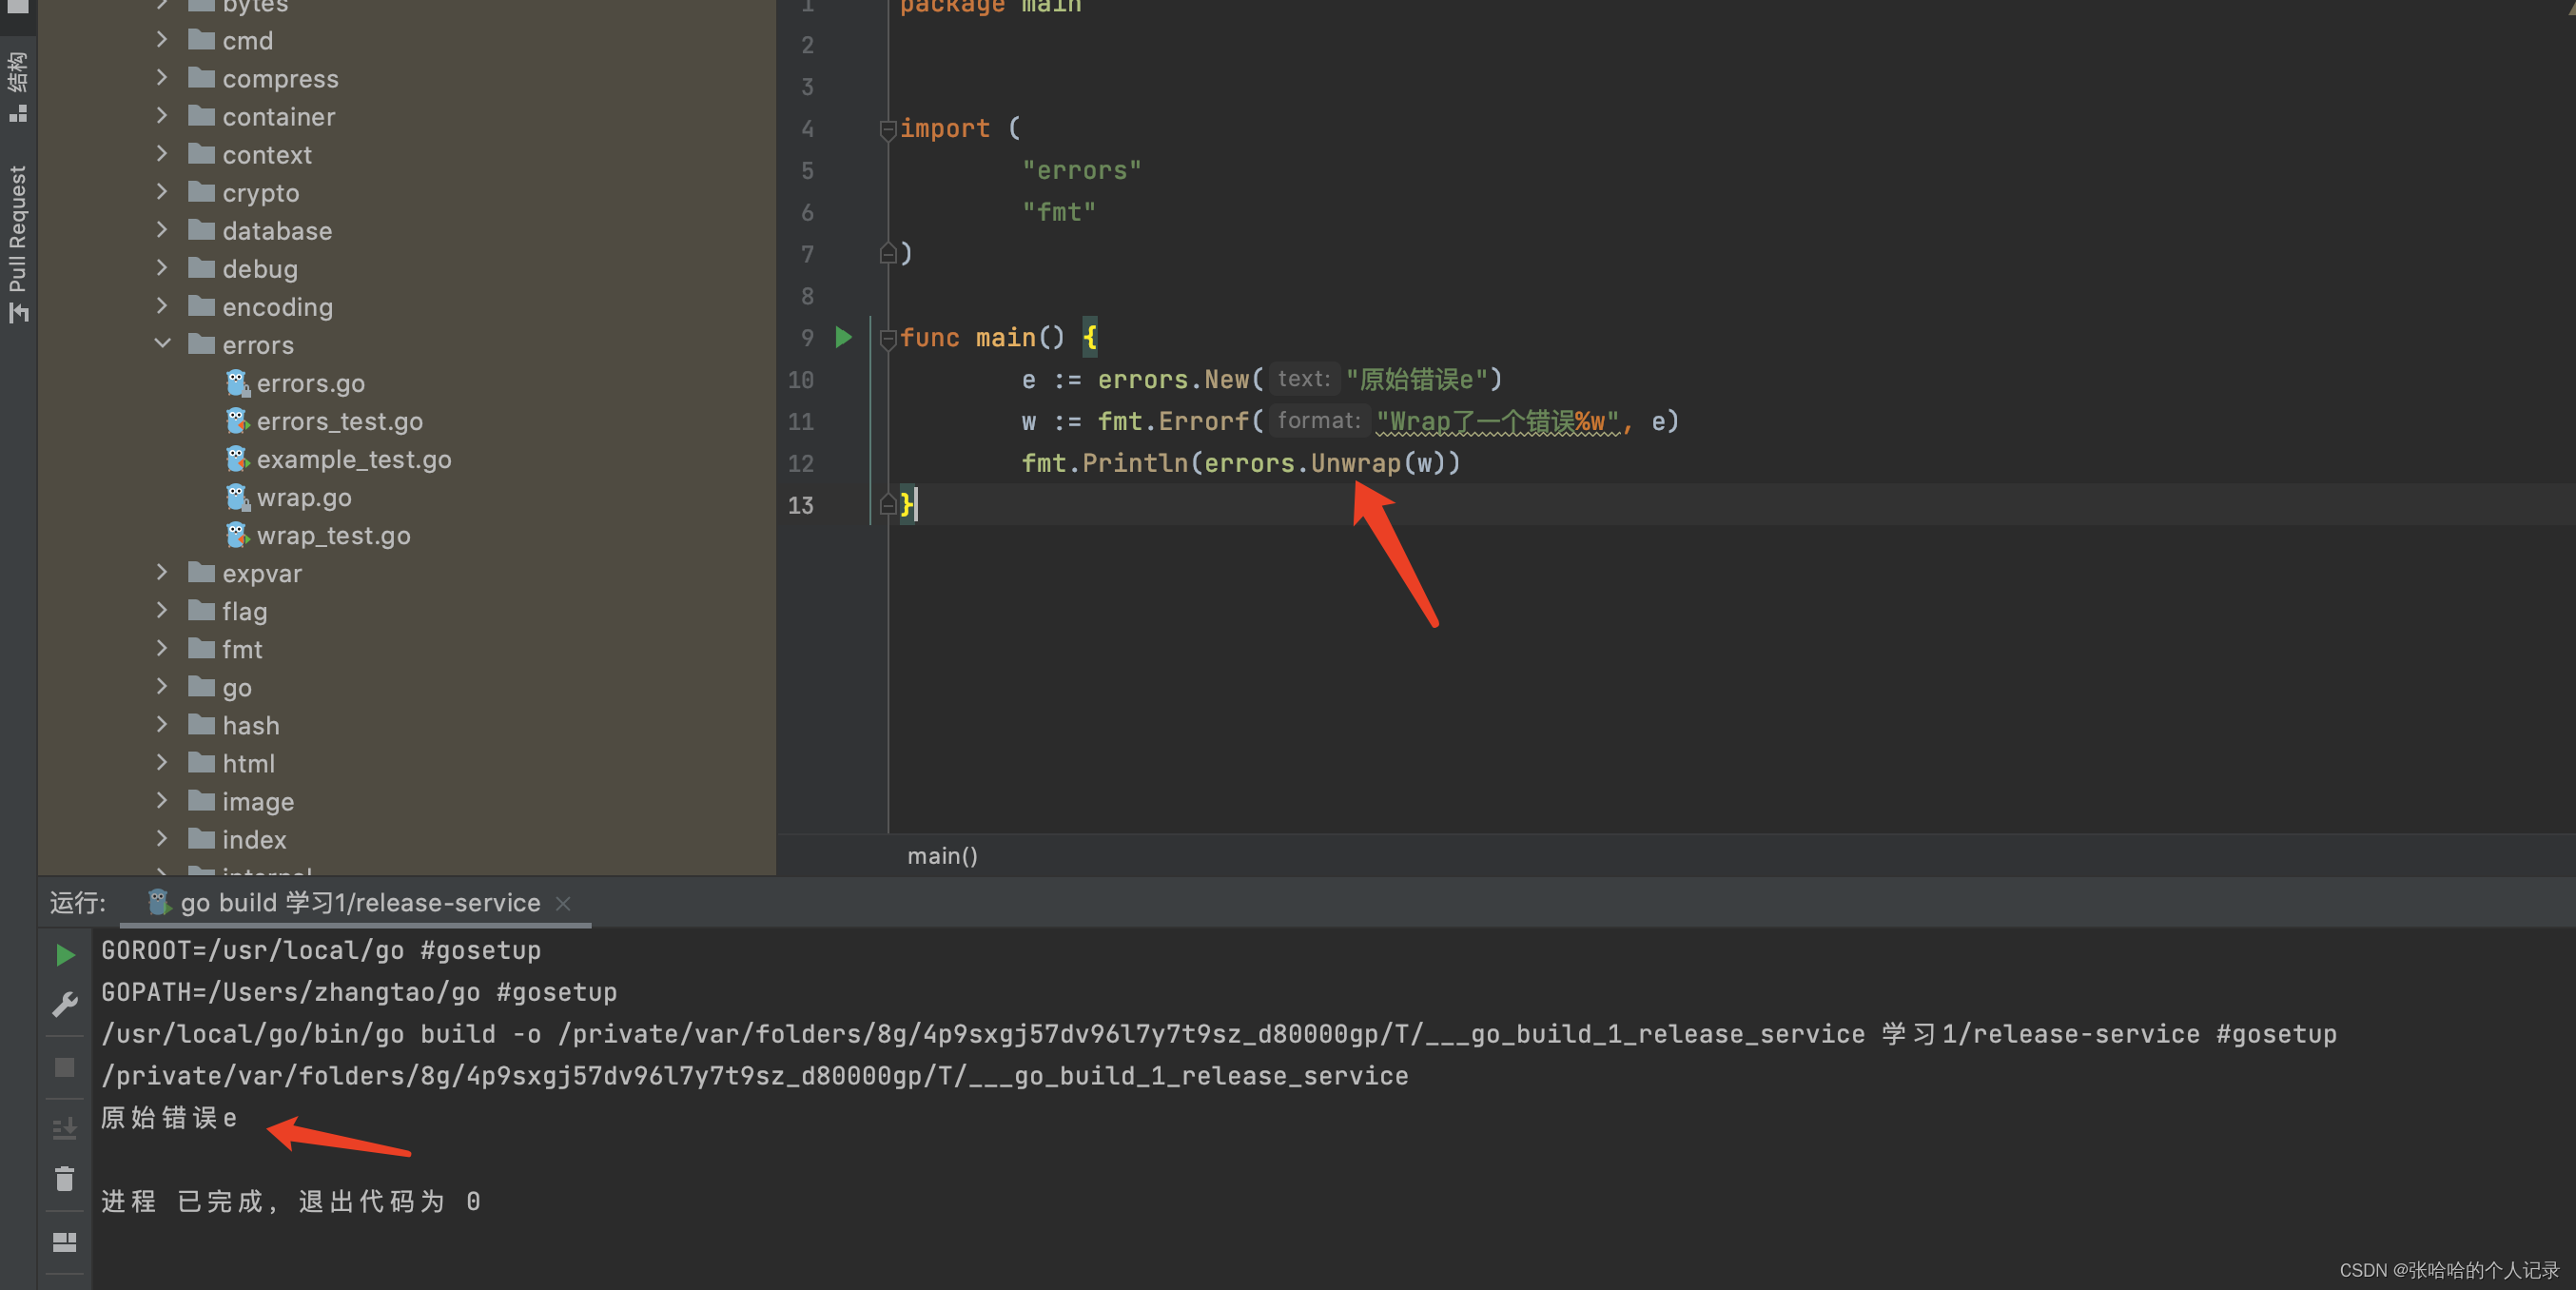Click the "errors" import string

1081,170
